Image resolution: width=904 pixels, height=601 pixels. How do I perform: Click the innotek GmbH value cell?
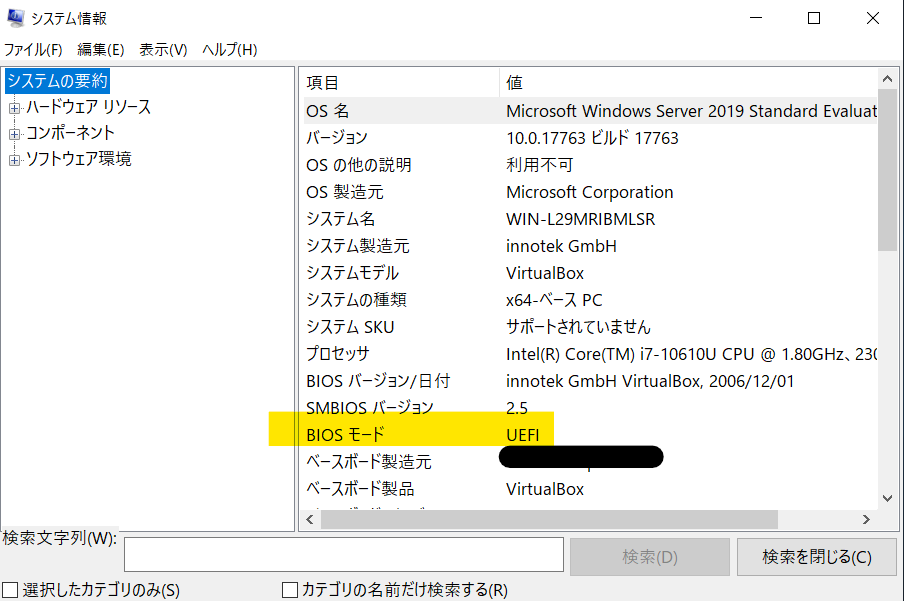tap(561, 246)
